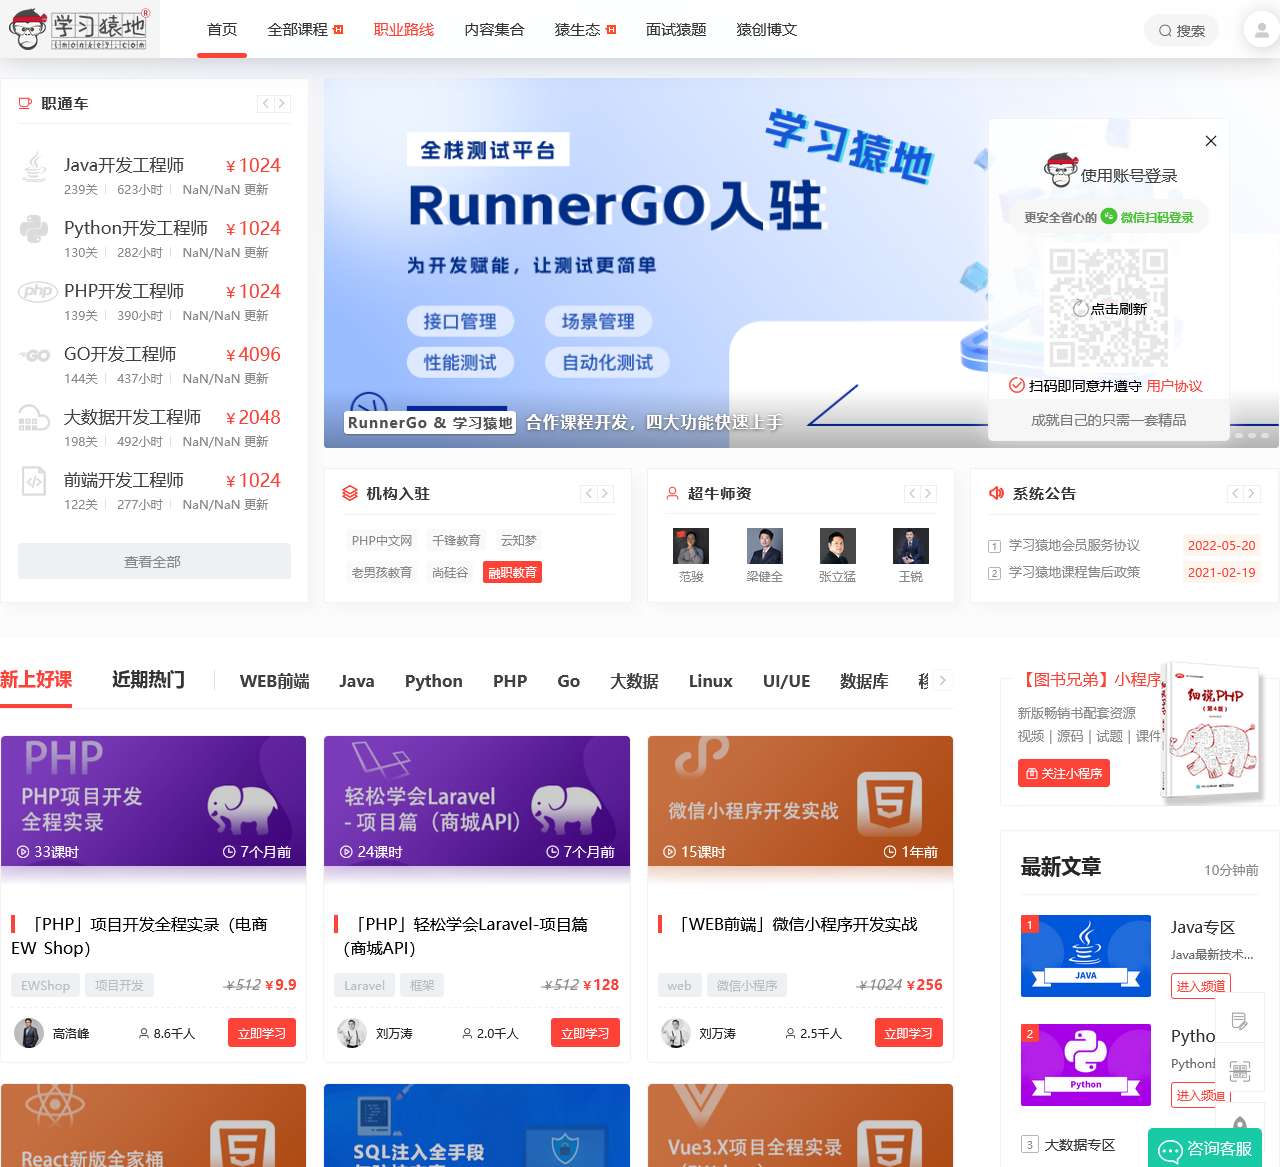Click teacher 范骏 avatar
The height and width of the screenshot is (1167, 1280).
tap(691, 546)
